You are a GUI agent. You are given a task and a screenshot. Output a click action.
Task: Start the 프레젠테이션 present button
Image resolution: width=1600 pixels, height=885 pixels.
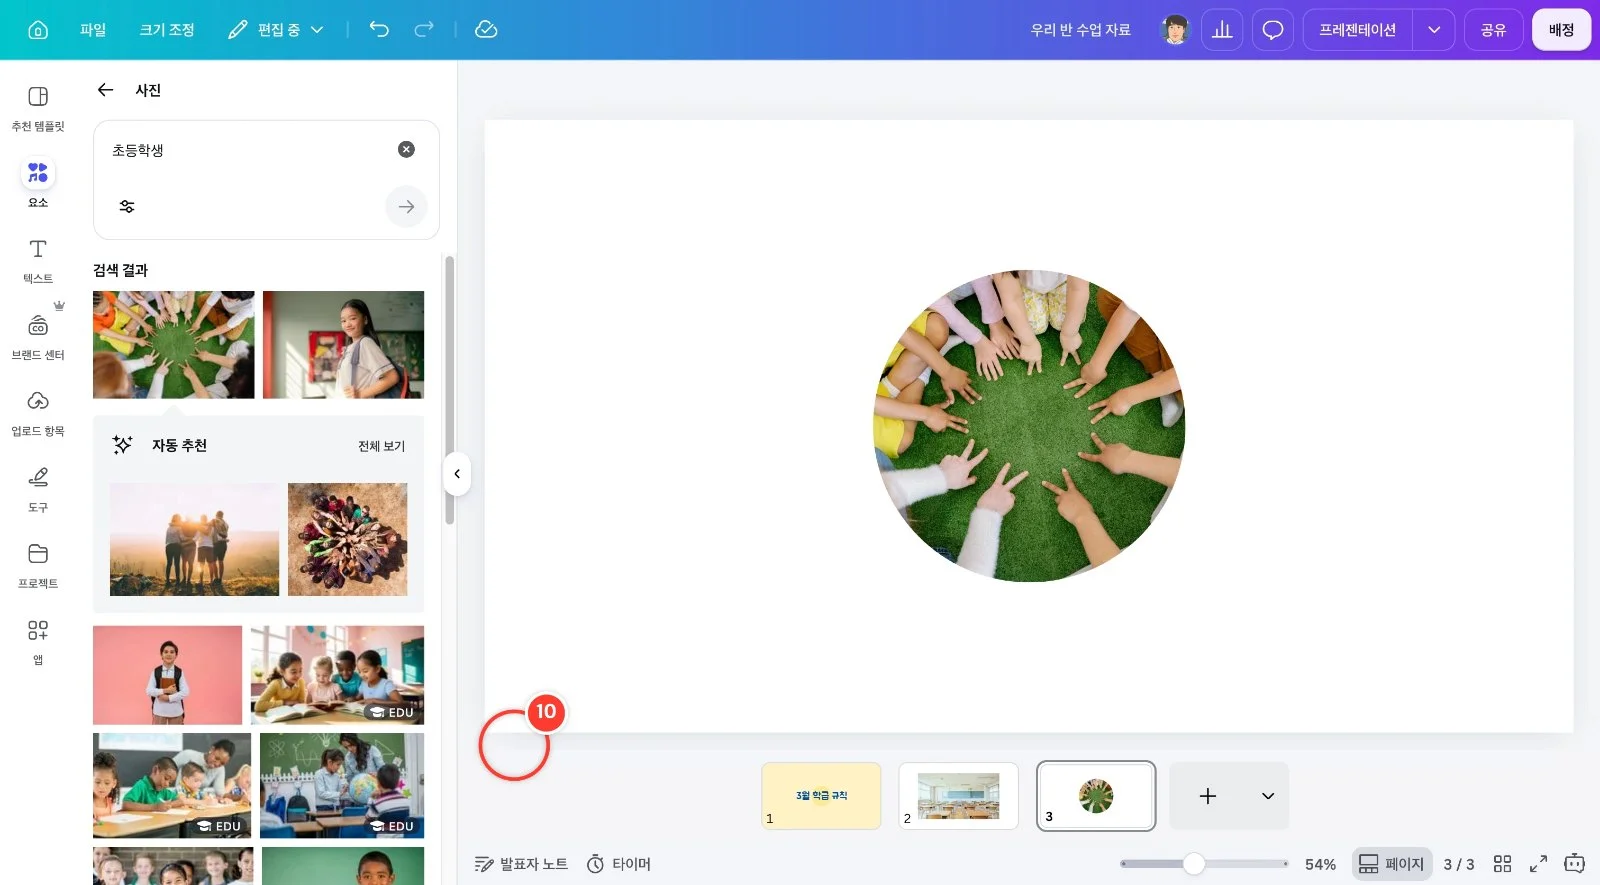(1357, 30)
